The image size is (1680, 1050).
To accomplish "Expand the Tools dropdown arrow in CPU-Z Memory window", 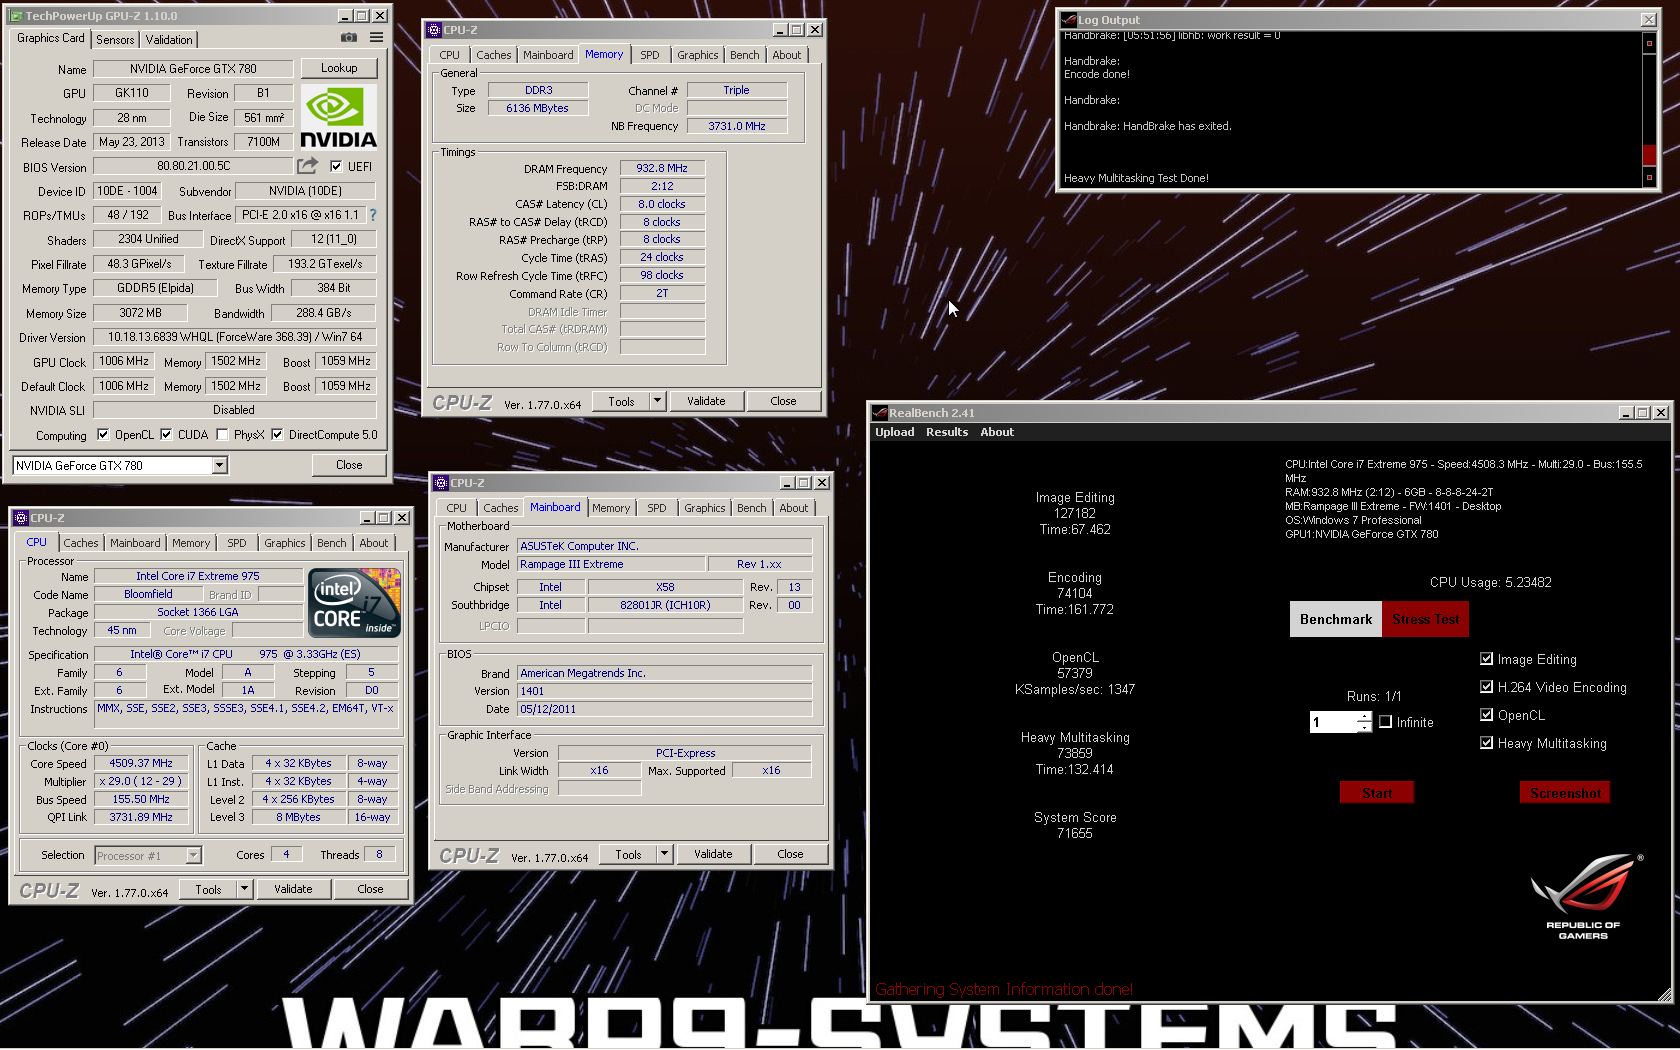I will (x=657, y=401).
